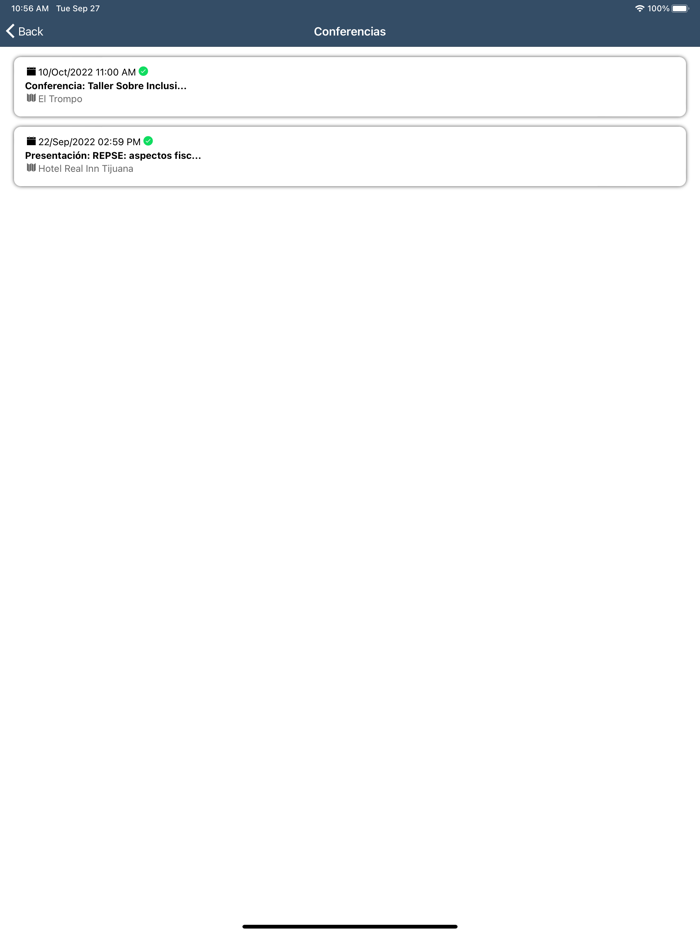Select the El Trompo location text
Screen dimensions: 700x934
60,99
